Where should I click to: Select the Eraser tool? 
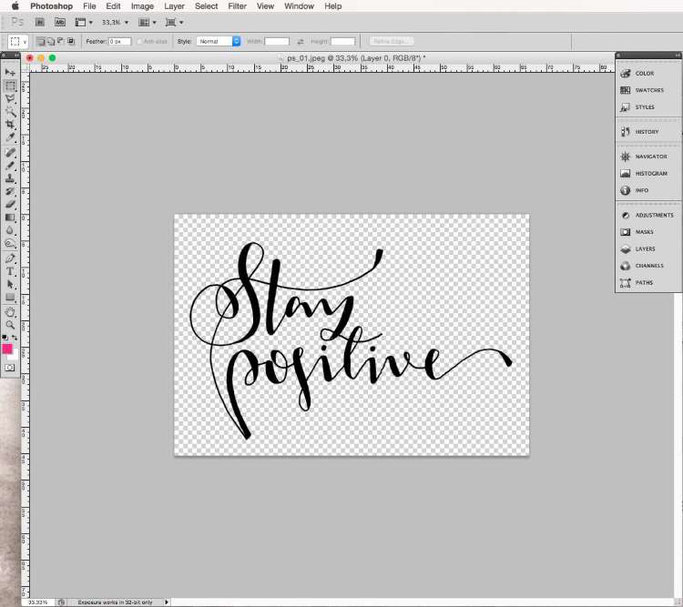[x=10, y=205]
